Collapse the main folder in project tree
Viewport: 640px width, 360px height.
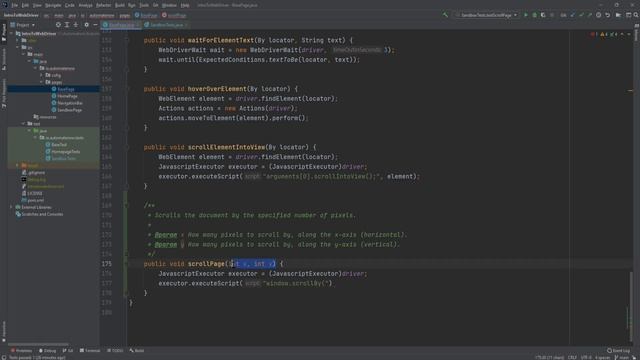24,54
